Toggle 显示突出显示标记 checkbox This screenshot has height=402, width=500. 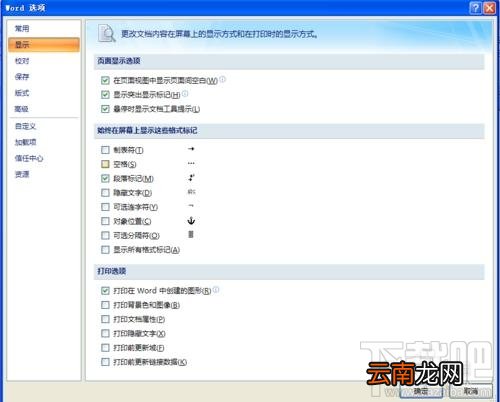105,95
